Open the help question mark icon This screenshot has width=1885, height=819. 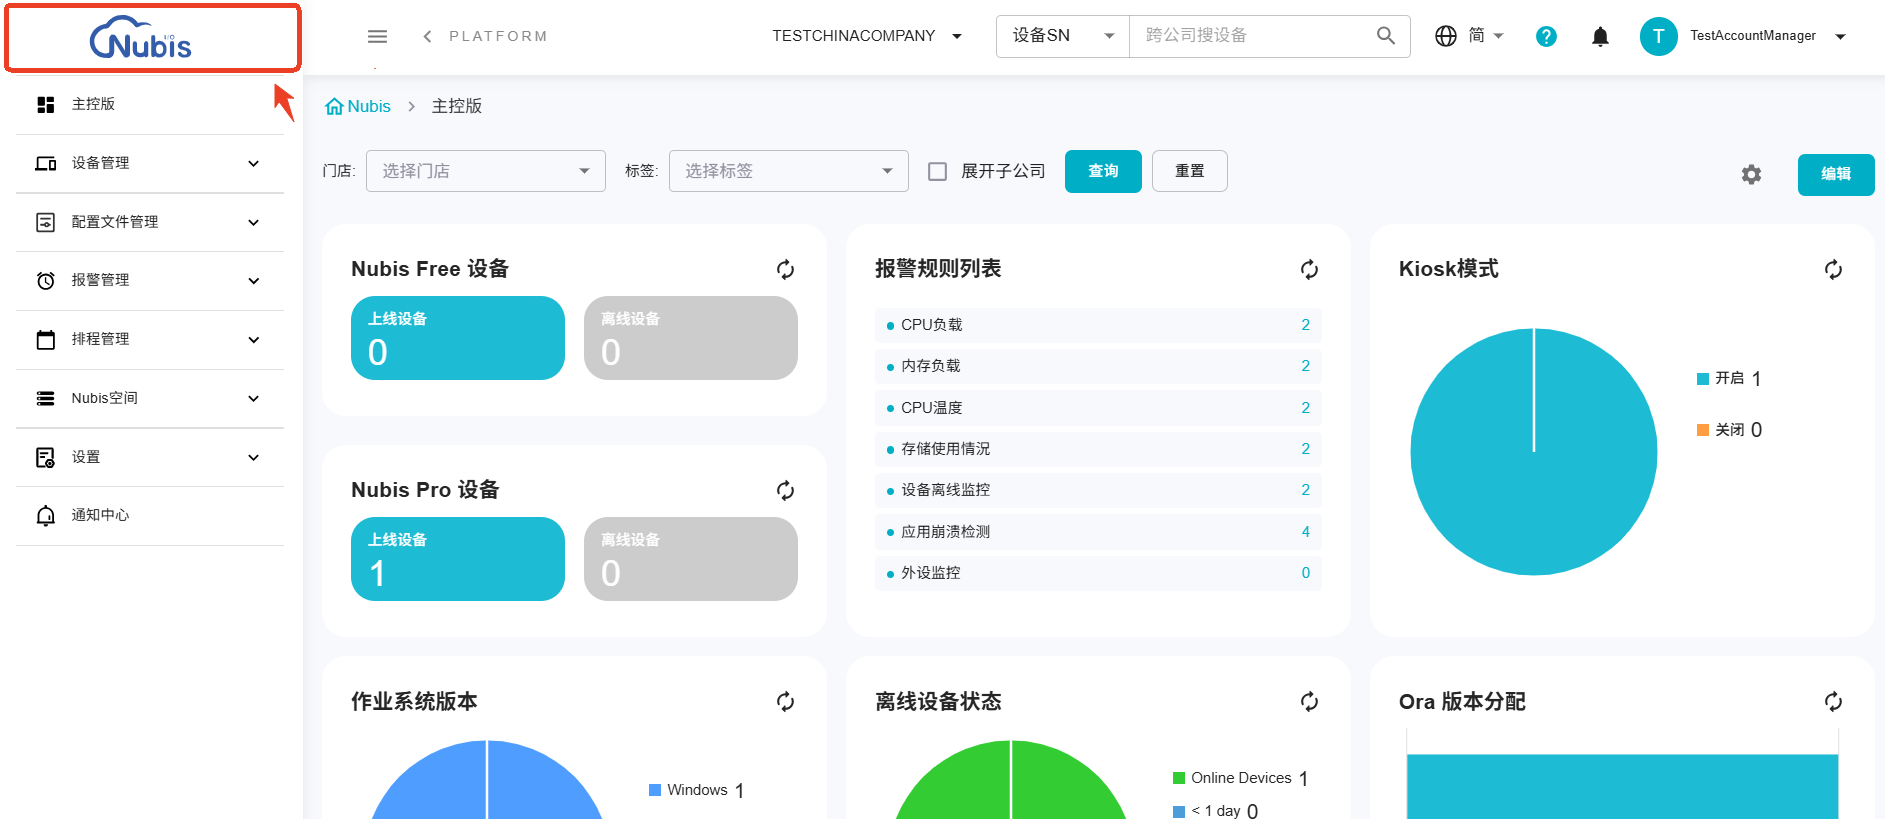coord(1546,36)
